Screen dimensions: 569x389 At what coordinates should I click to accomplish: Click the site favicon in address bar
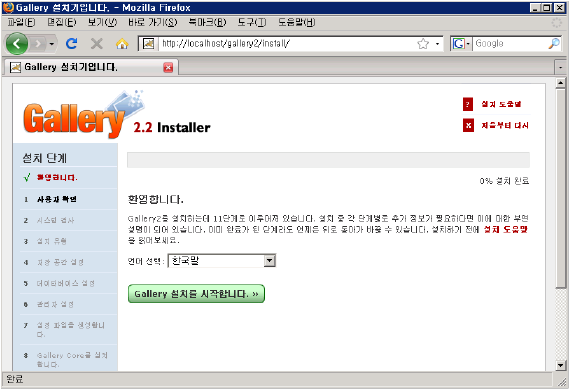148,44
